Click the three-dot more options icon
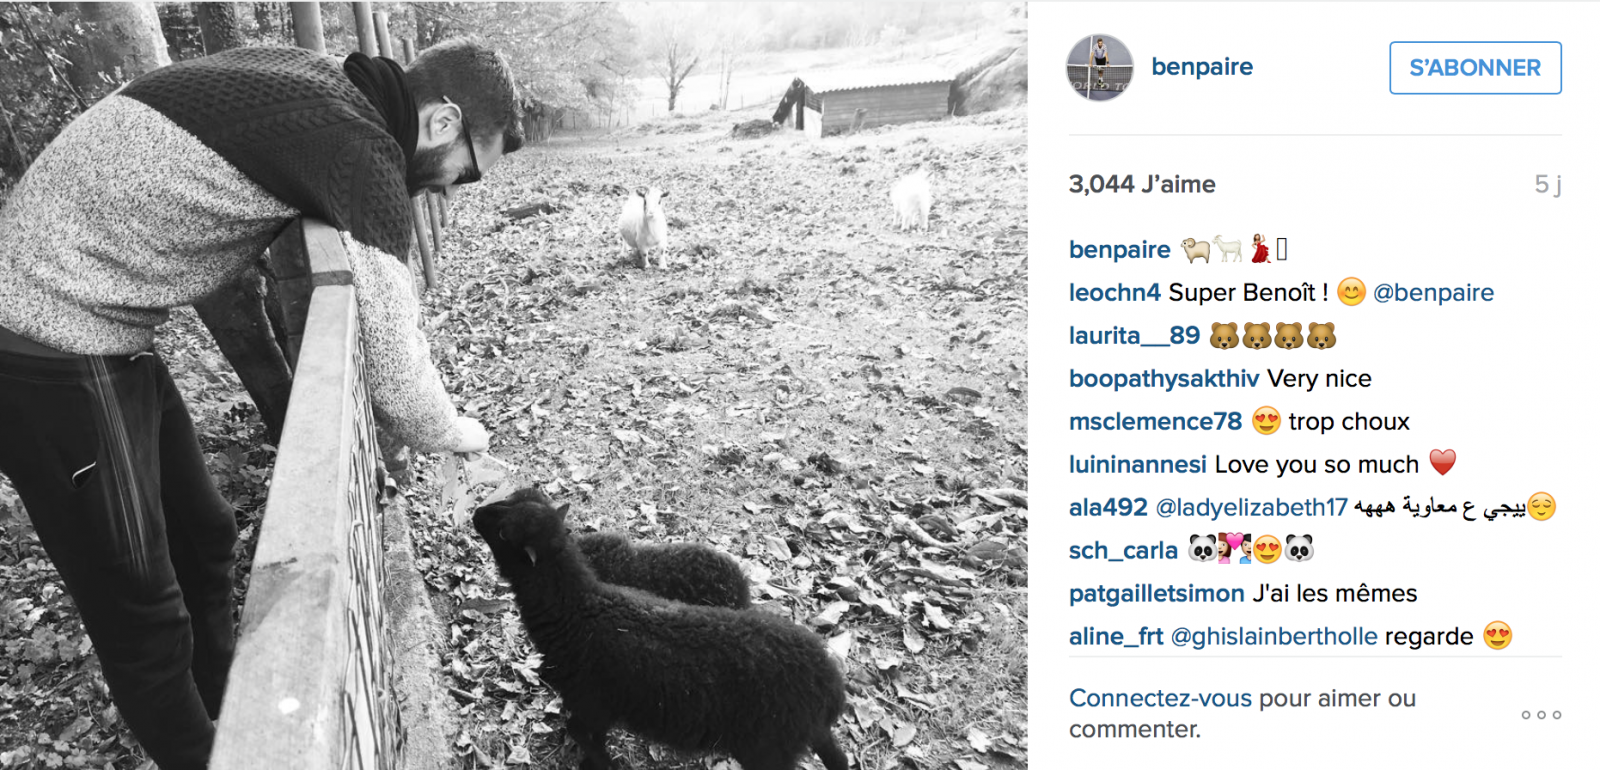The image size is (1600, 770). pyautogui.click(x=1541, y=715)
